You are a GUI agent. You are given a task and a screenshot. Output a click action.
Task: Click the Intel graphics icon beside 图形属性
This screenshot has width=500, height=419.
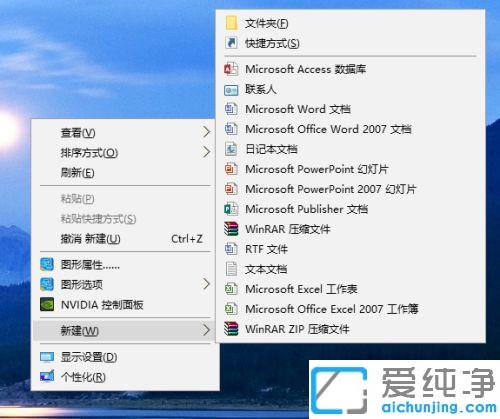pos(47,265)
